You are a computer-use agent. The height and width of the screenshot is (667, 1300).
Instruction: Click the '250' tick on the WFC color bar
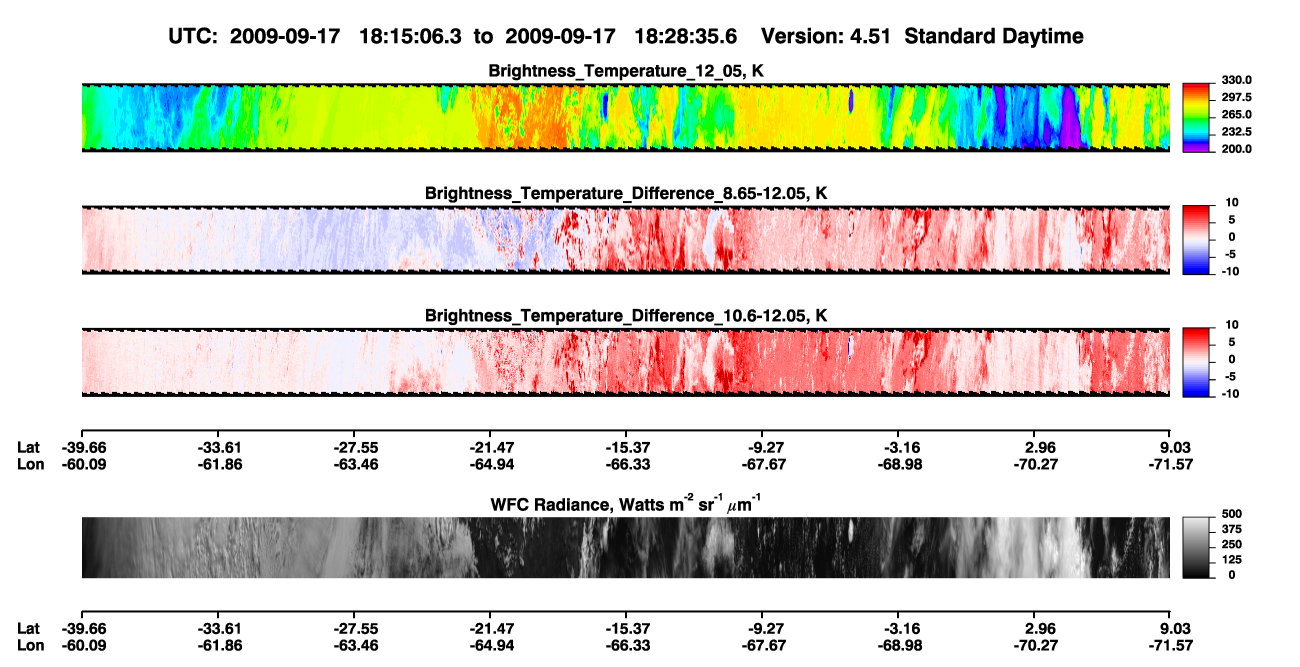[1232, 544]
